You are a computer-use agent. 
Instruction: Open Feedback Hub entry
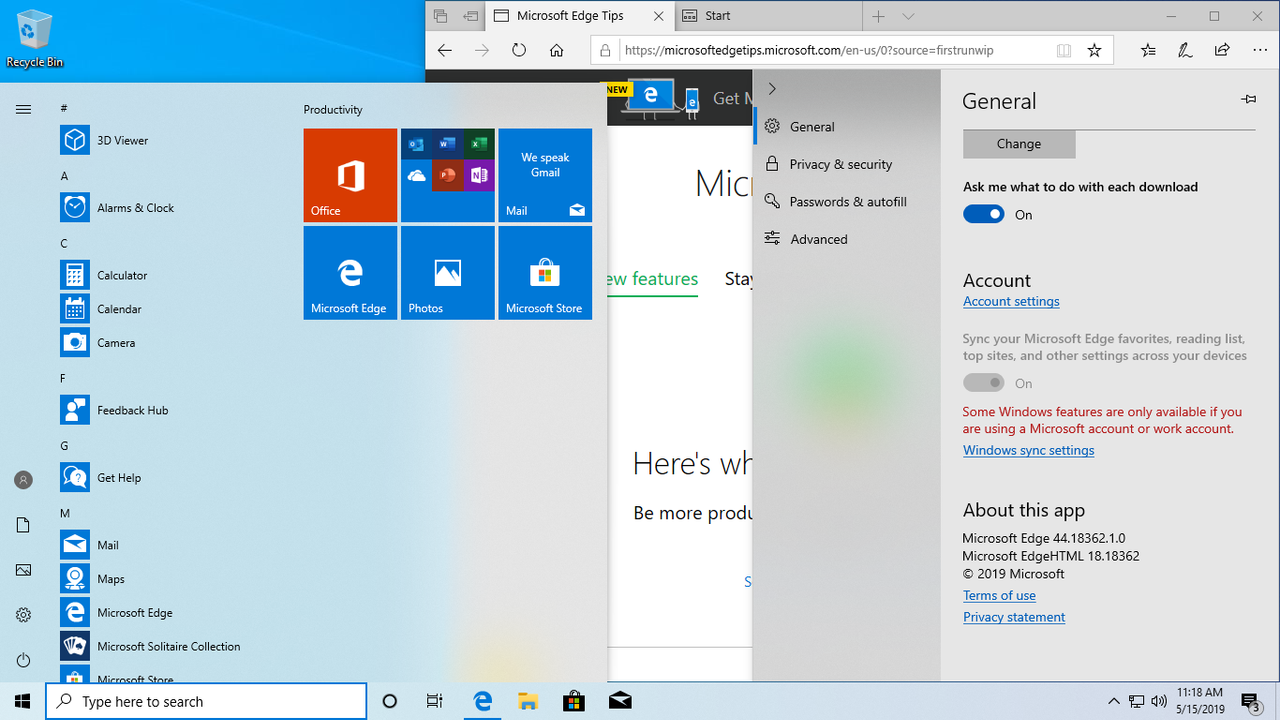[150, 410]
